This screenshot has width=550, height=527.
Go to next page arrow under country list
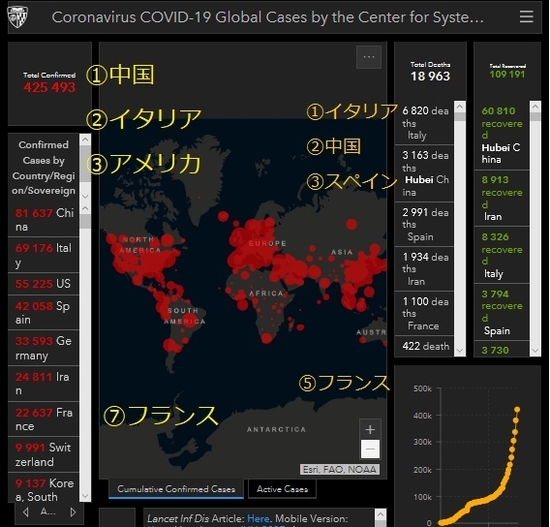point(73,512)
